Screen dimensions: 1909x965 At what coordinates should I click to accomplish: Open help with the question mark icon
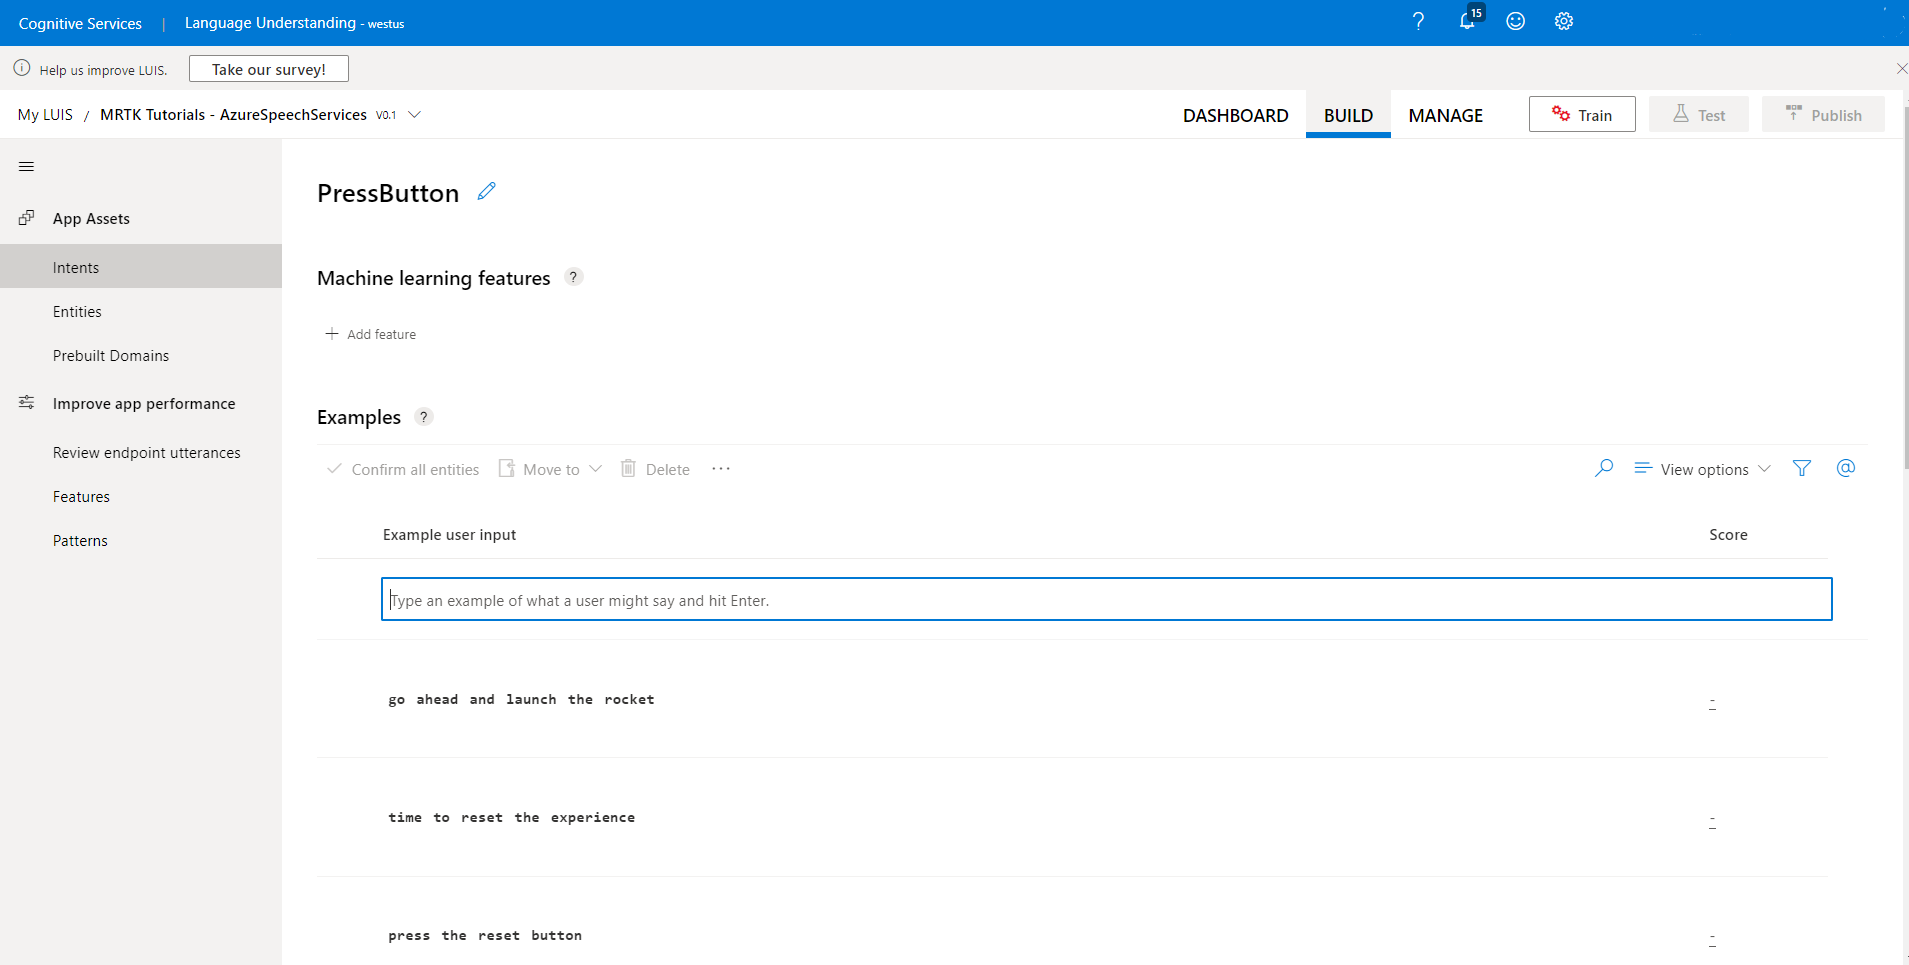coord(1417,21)
